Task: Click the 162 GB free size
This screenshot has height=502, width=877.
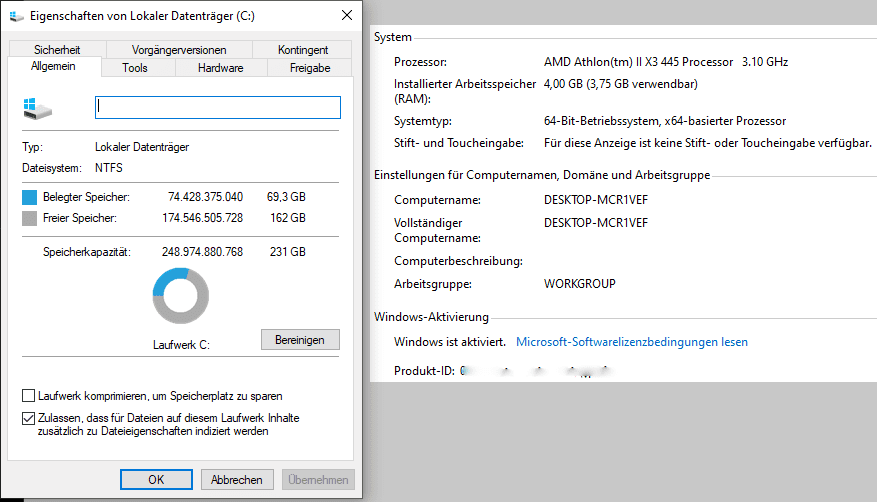Action: (x=287, y=218)
